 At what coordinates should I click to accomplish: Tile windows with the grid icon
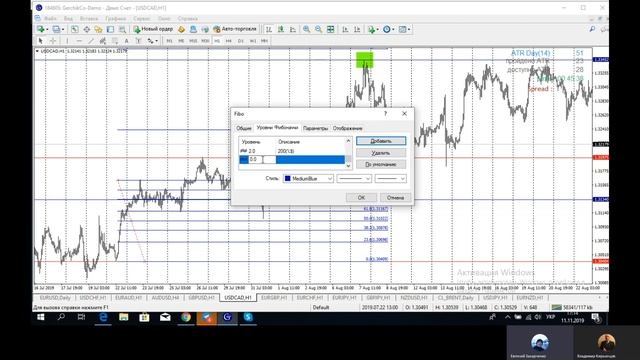(331, 29)
